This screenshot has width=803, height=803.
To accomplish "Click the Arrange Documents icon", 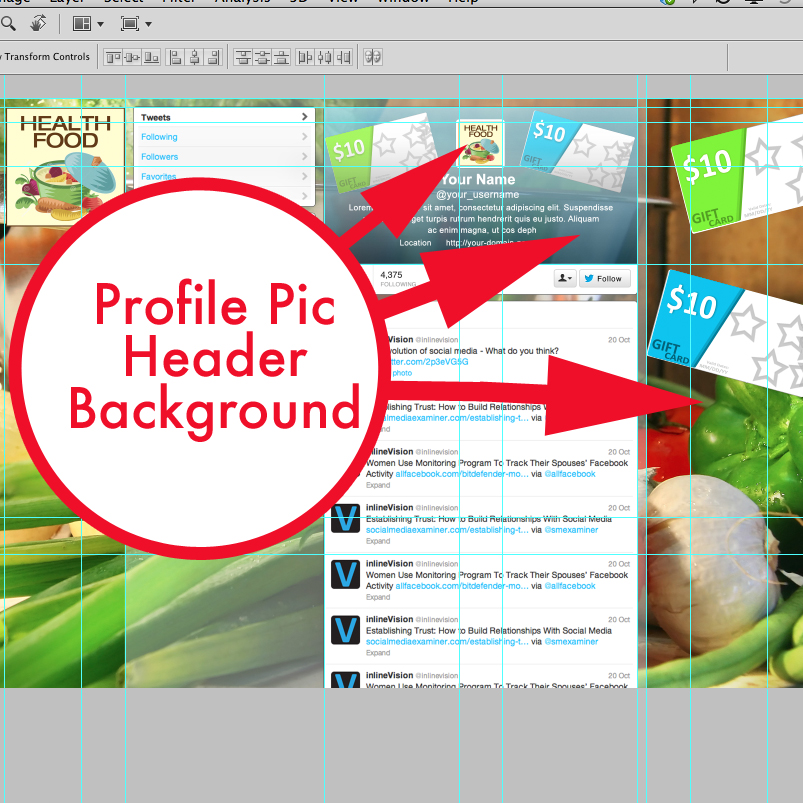I will 80,23.
